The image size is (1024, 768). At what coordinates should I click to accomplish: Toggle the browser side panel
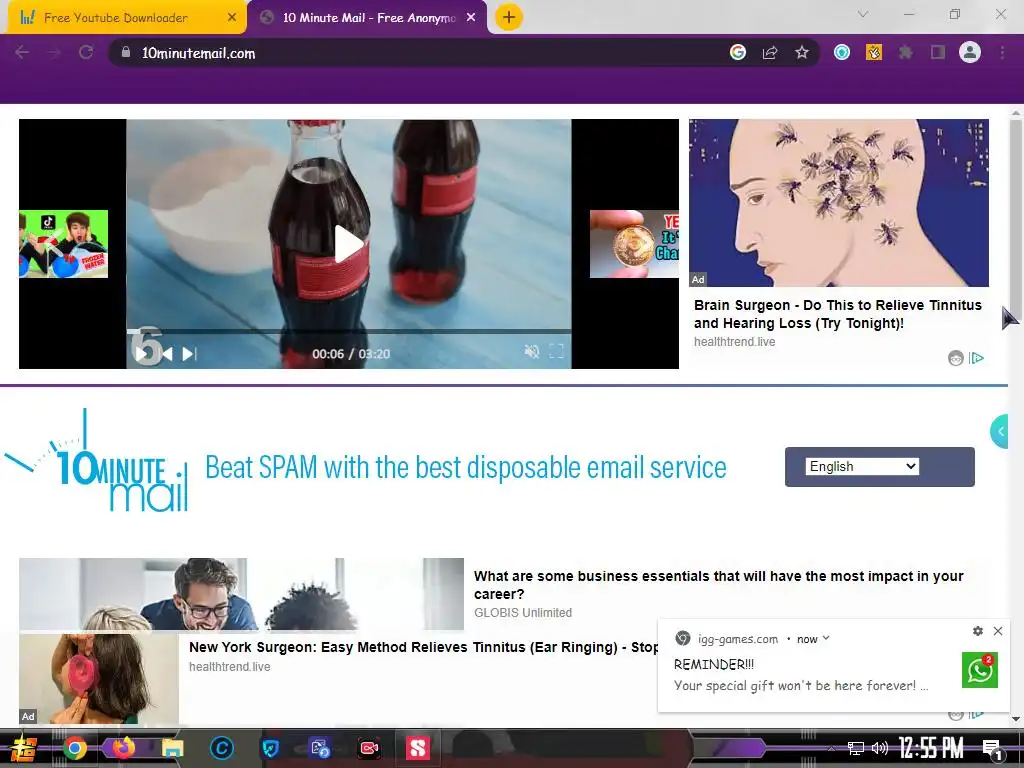[938, 53]
